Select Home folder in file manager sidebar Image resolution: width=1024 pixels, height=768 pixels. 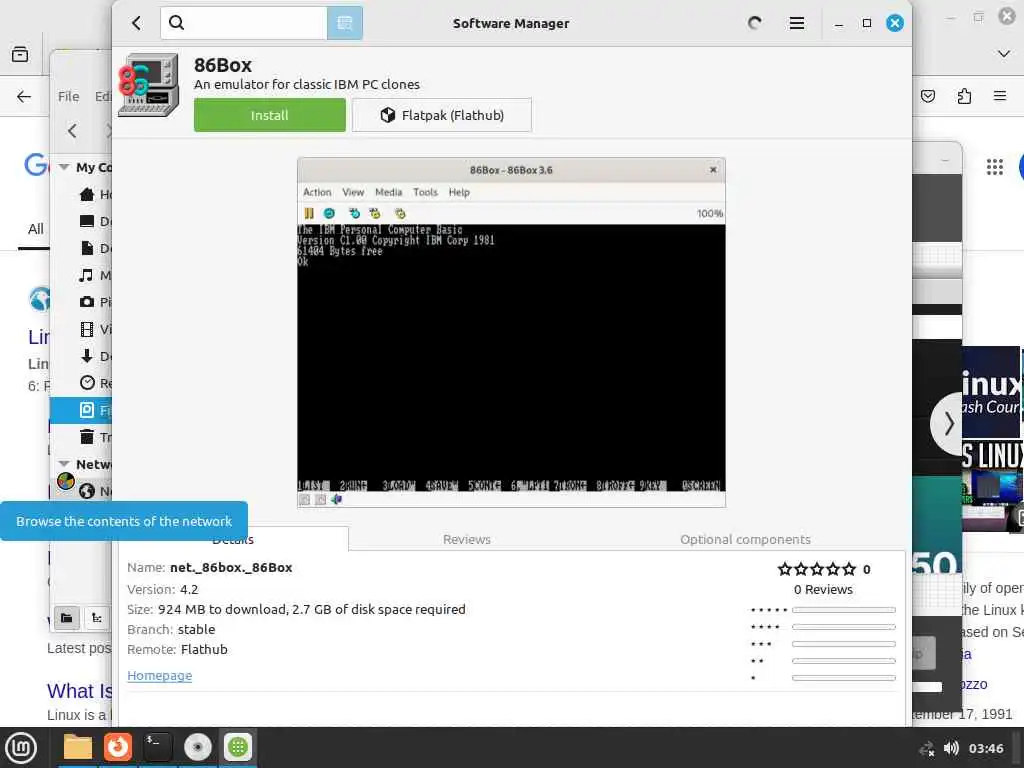[x=87, y=194]
